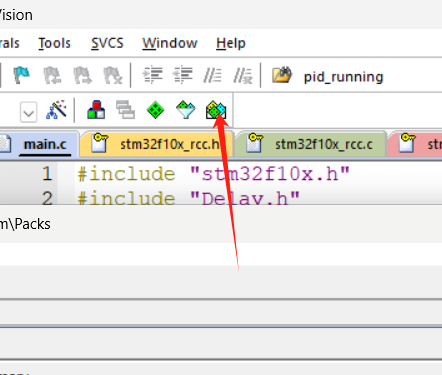Open Options for Target magic wand
442x375 pixels.
click(56, 109)
